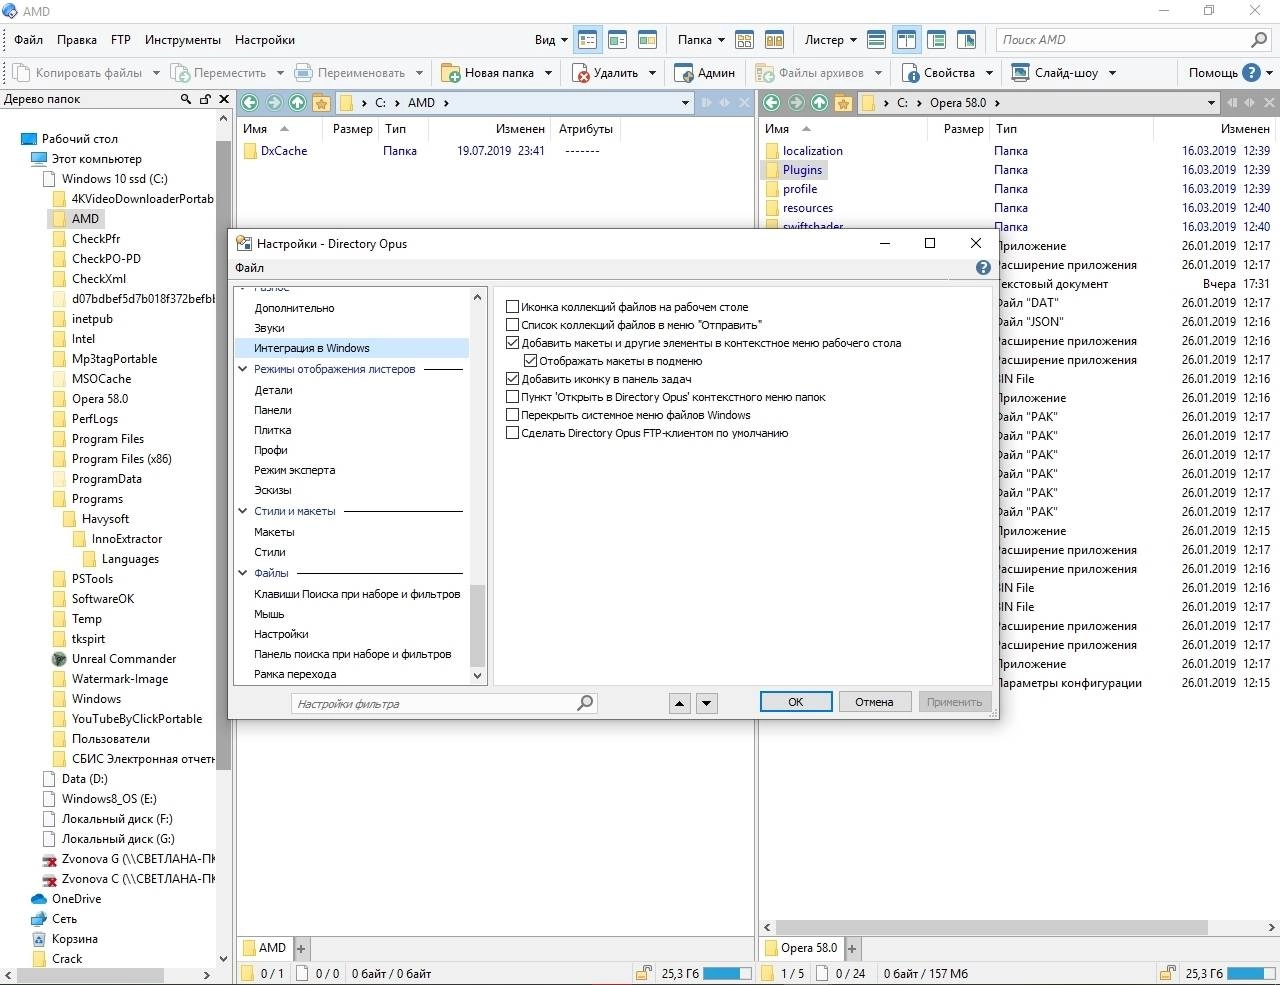Close the Дерево папок panel
This screenshot has width=1280, height=985.
[224, 99]
